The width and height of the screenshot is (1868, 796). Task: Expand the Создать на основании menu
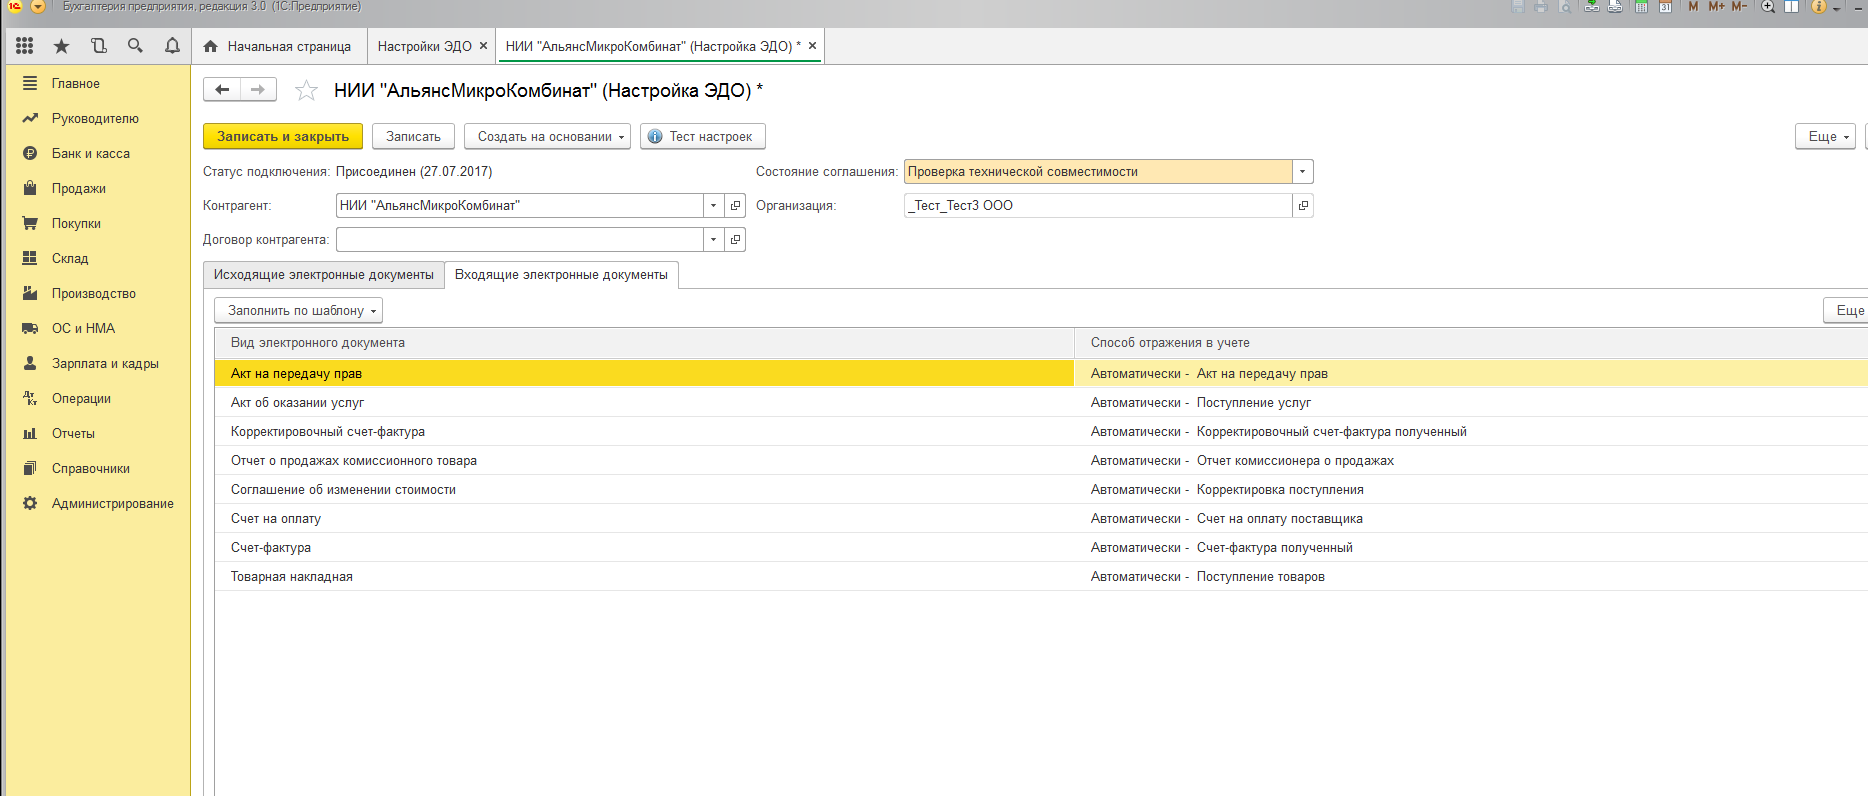tap(547, 137)
